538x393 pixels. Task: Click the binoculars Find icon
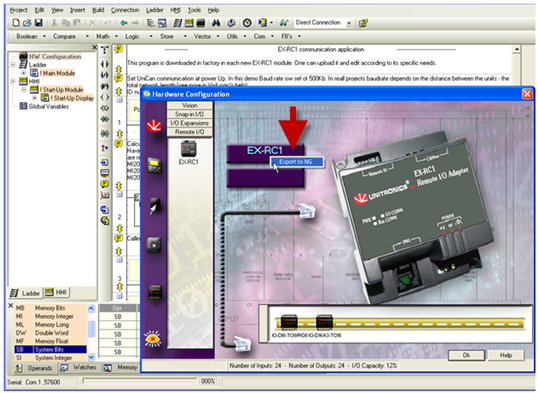pos(216,23)
